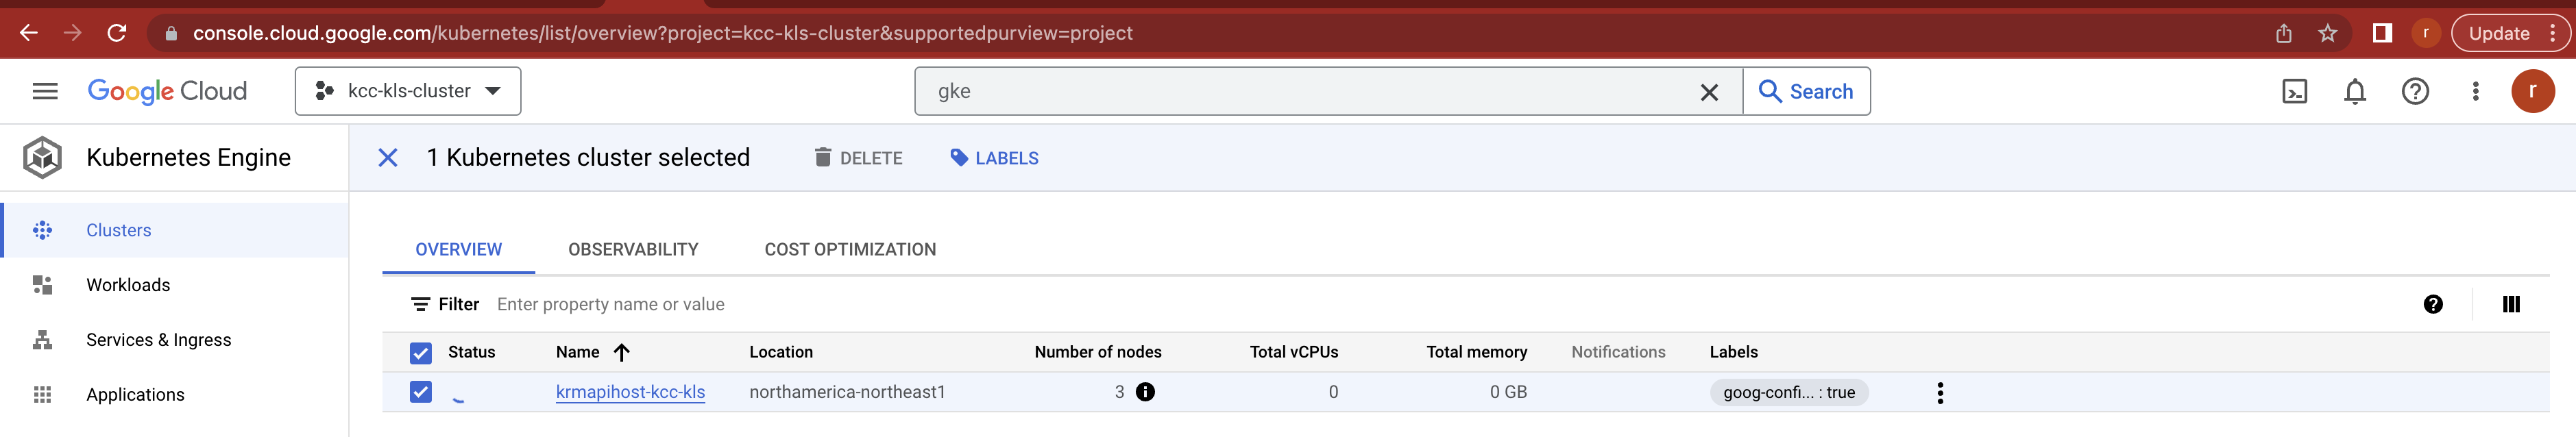Open the node count info tooltip
2576x437 pixels.
click(x=1146, y=392)
